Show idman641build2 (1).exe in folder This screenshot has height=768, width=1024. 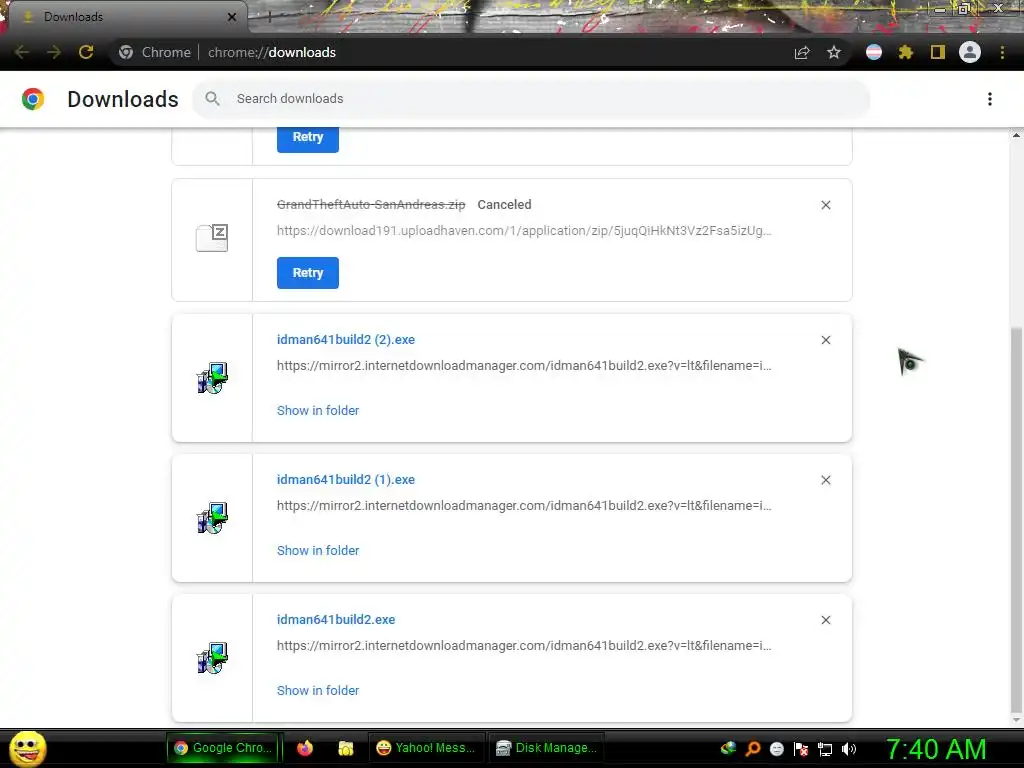[x=318, y=550]
